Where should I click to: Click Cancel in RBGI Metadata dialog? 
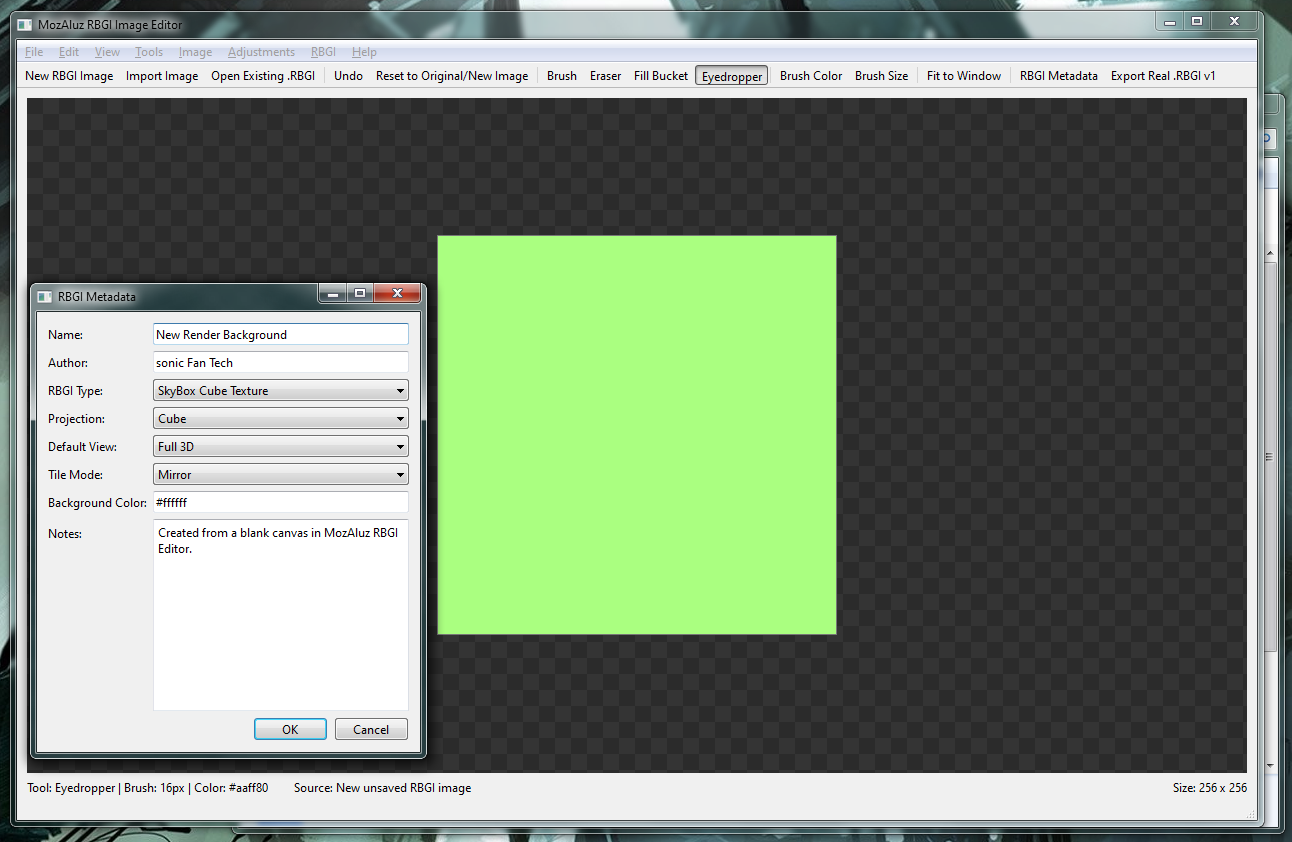[371, 730]
